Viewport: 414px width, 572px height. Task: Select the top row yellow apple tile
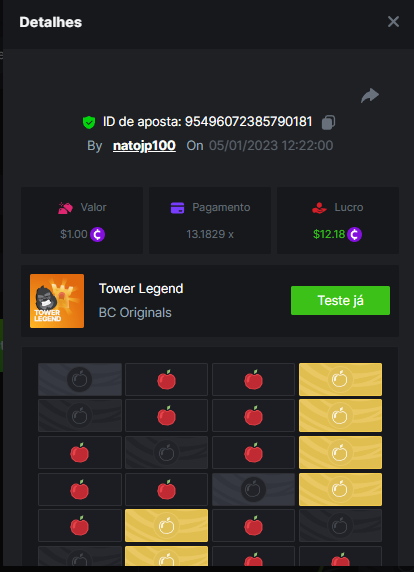coord(340,379)
